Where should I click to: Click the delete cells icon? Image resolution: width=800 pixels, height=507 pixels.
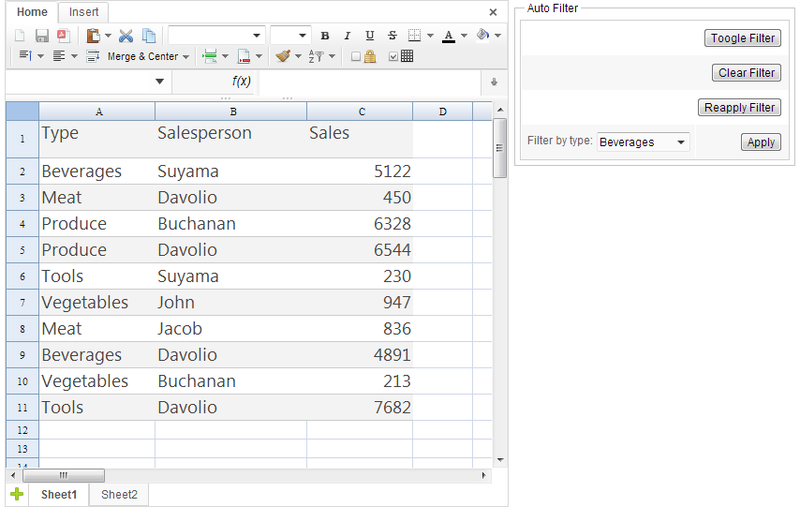point(244,56)
